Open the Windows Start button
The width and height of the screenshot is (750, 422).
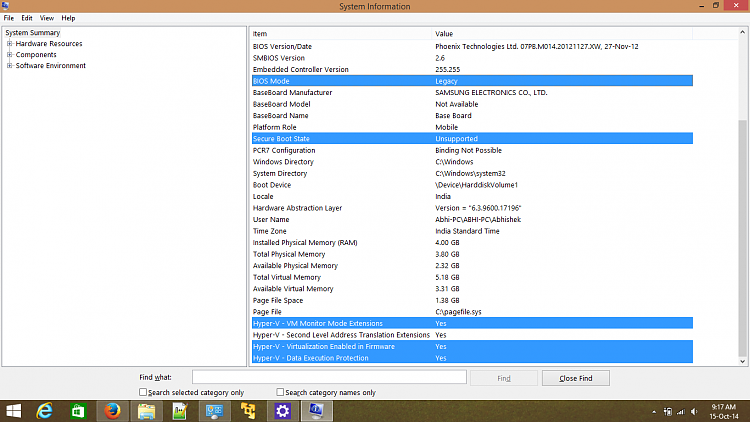coord(13,411)
